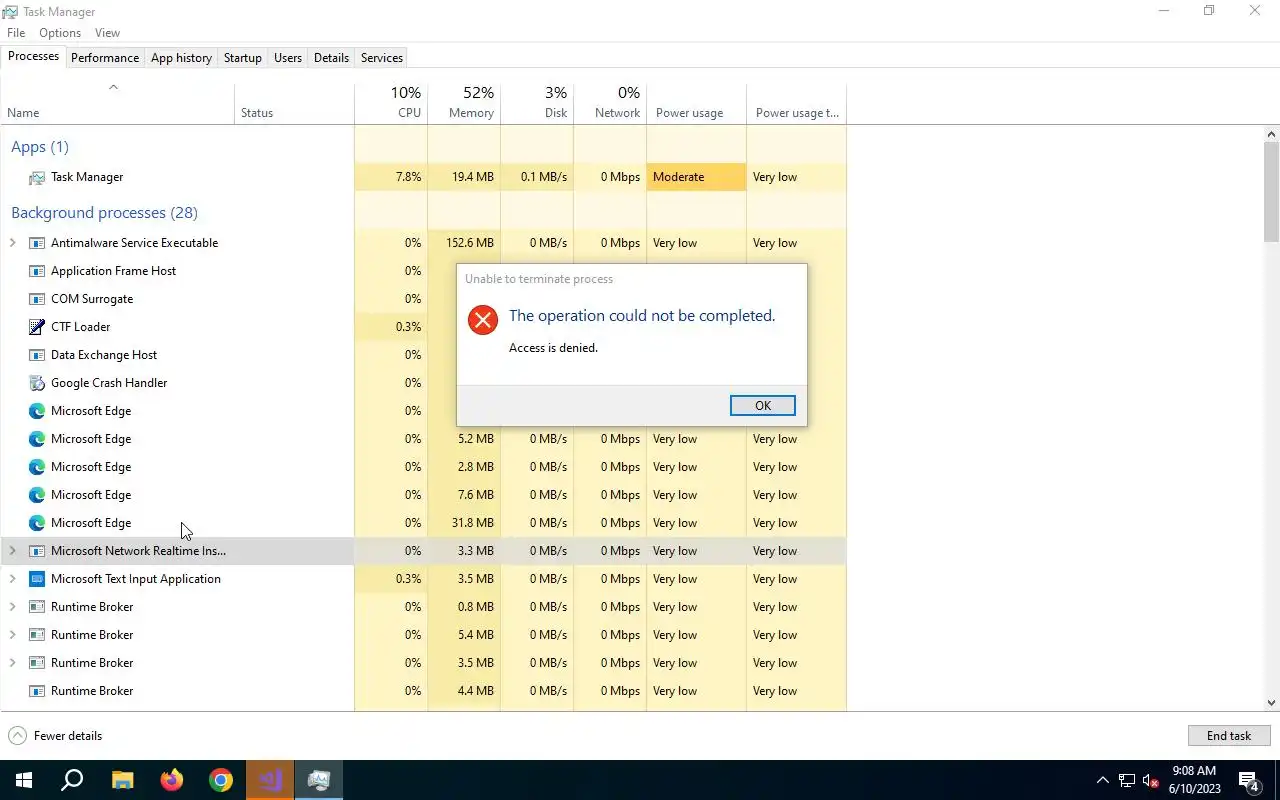Click the Task Manager title bar icon
The width and height of the screenshot is (1280, 800).
pos(10,11)
